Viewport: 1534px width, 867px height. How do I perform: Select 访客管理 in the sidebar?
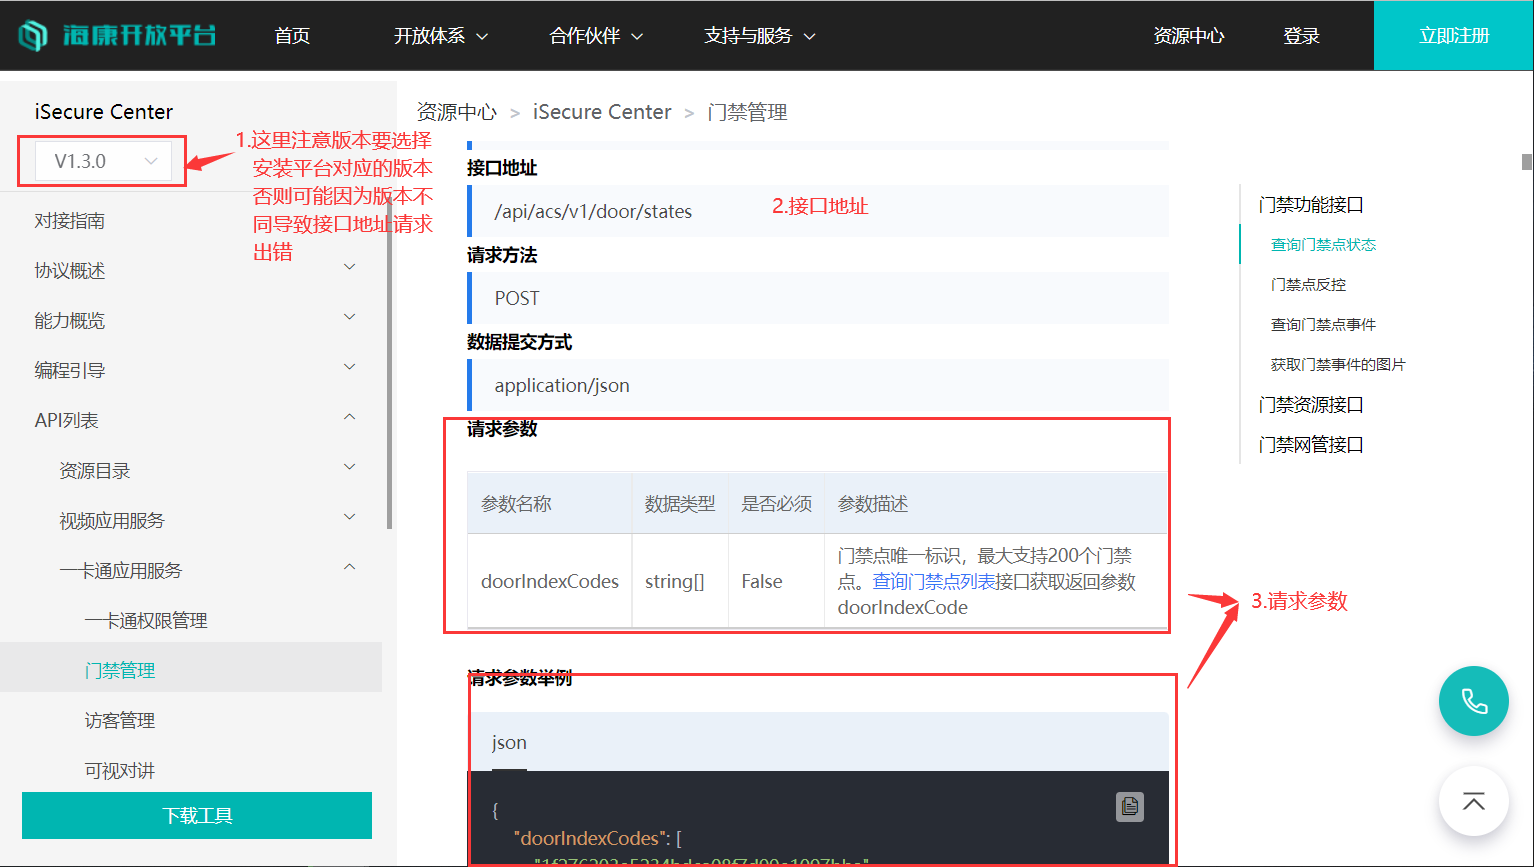[120, 720]
